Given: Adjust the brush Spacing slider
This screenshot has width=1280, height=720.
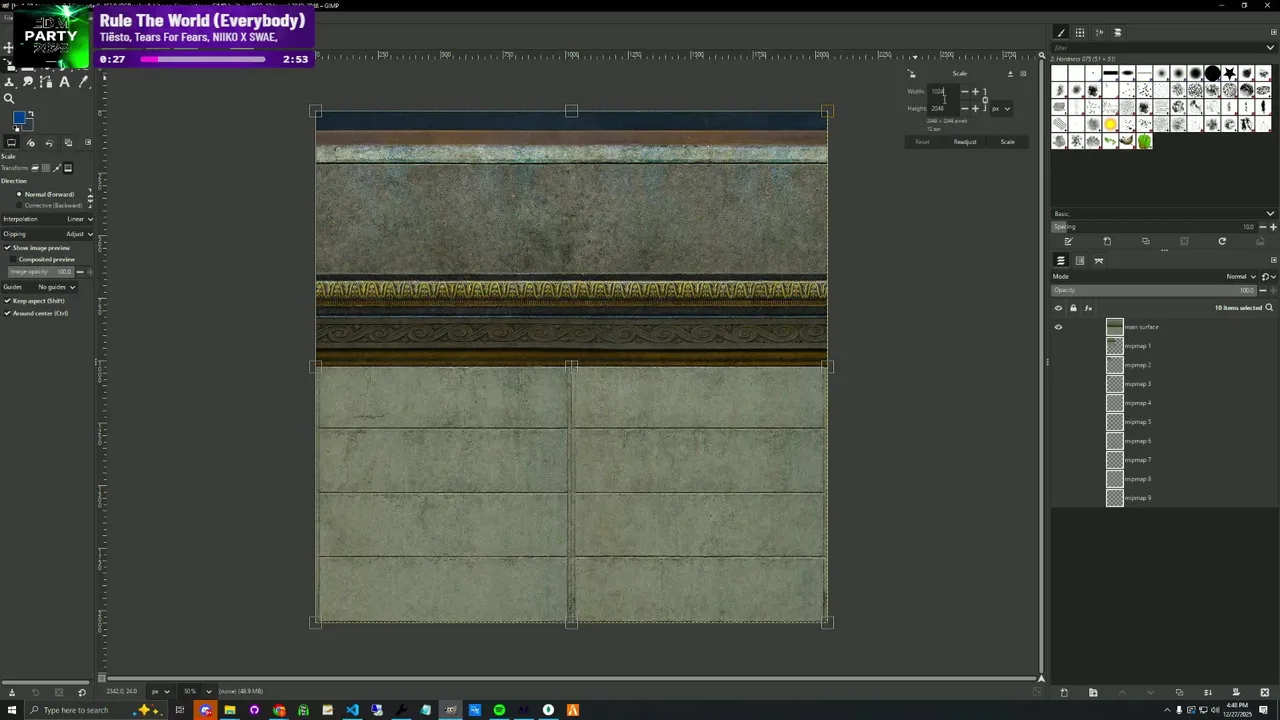Looking at the screenshot, I should pyautogui.click(x=1155, y=227).
